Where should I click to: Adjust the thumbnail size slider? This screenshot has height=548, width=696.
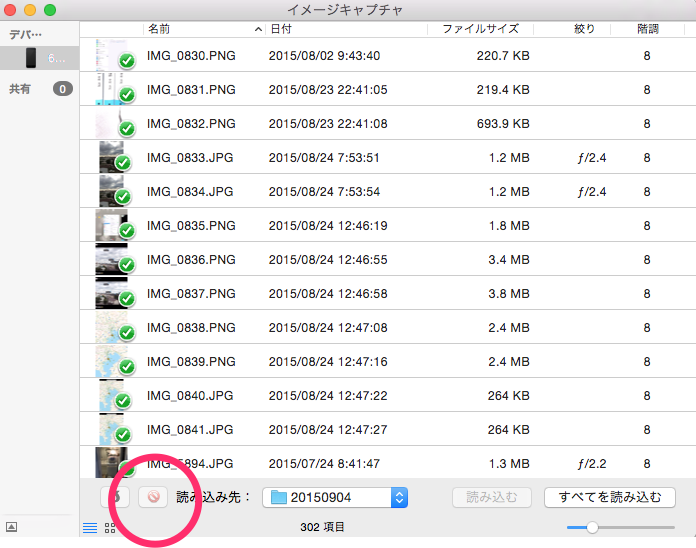click(x=592, y=527)
